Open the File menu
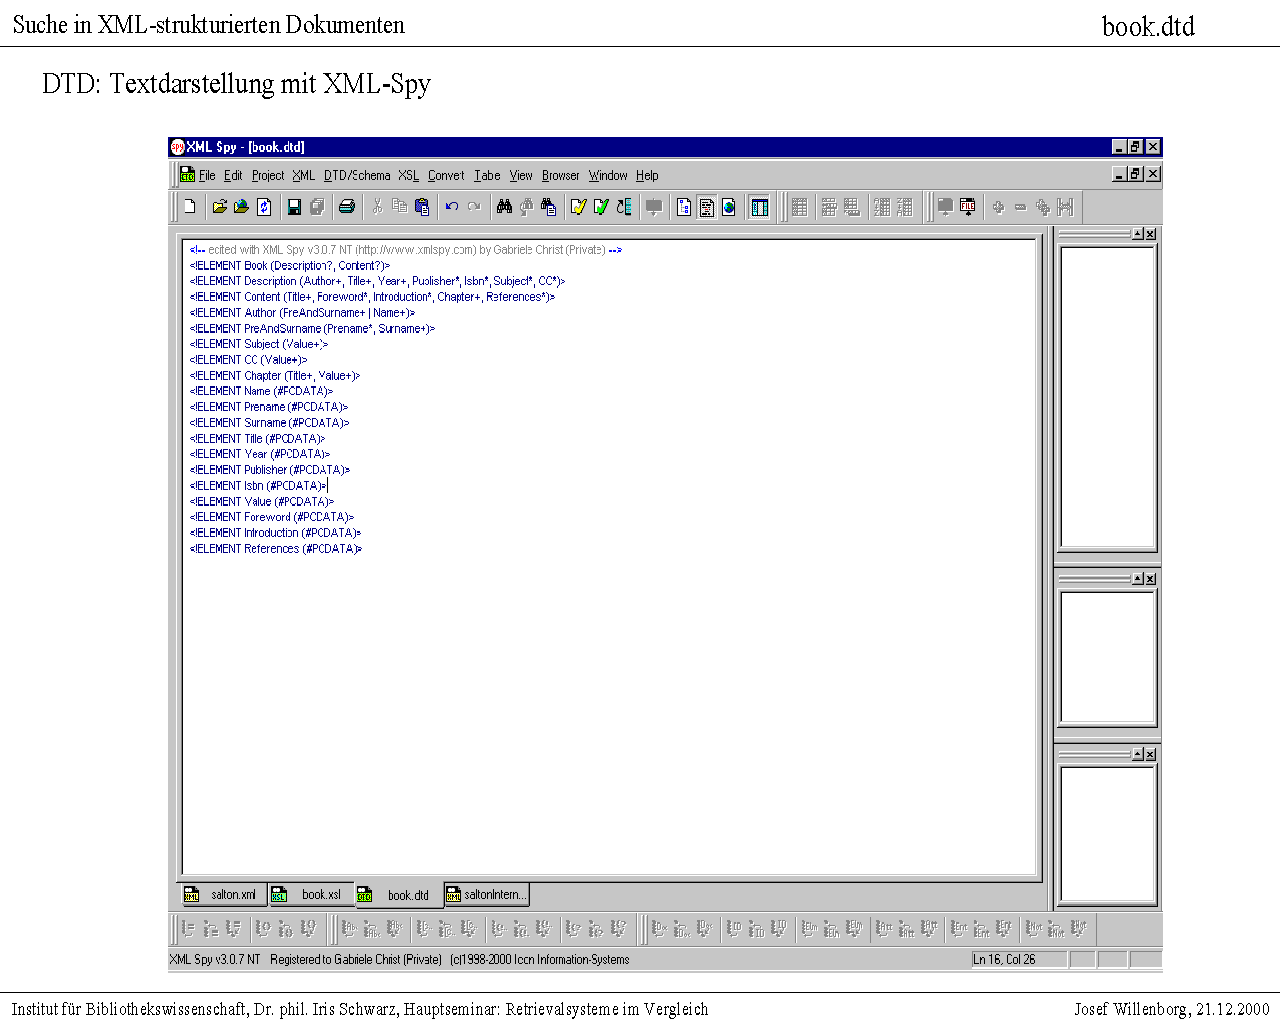The height and width of the screenshot is (1024, 1280). [207, 175]
